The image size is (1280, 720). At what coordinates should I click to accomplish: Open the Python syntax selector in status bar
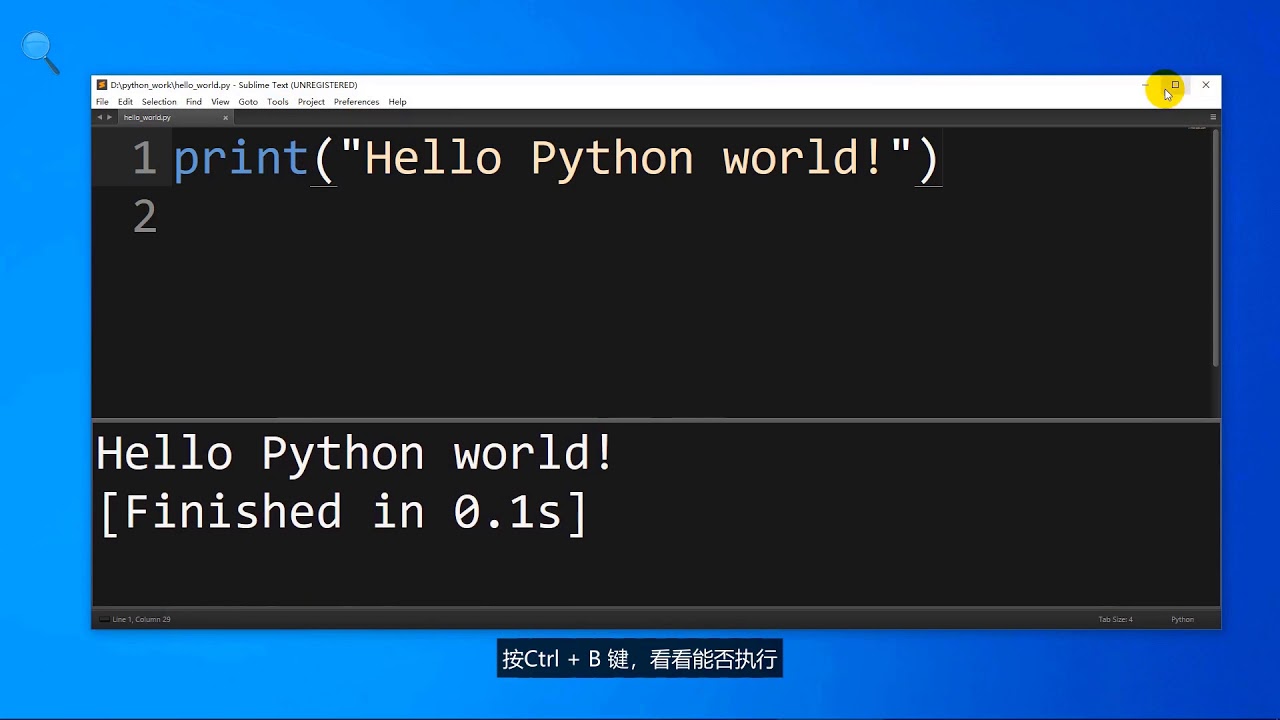1183,619
